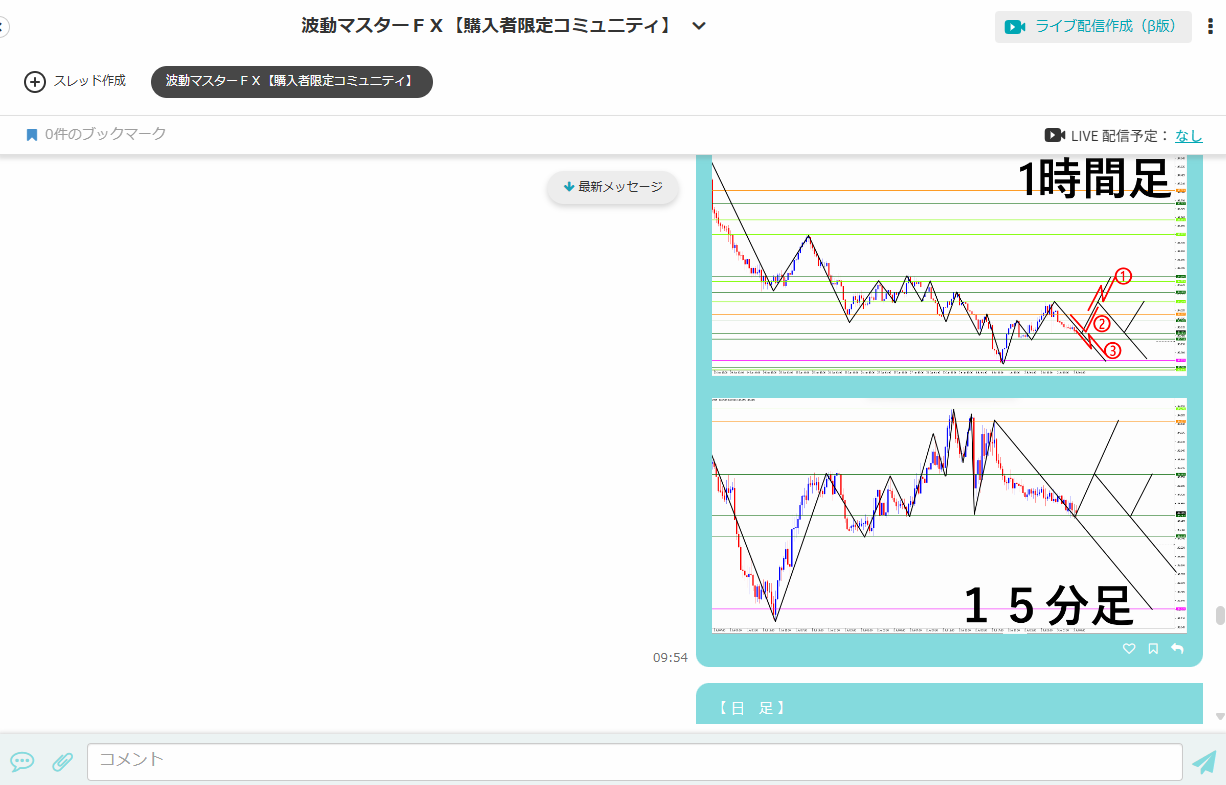Click the ライブ配信作成 (β版) button

1093,27
